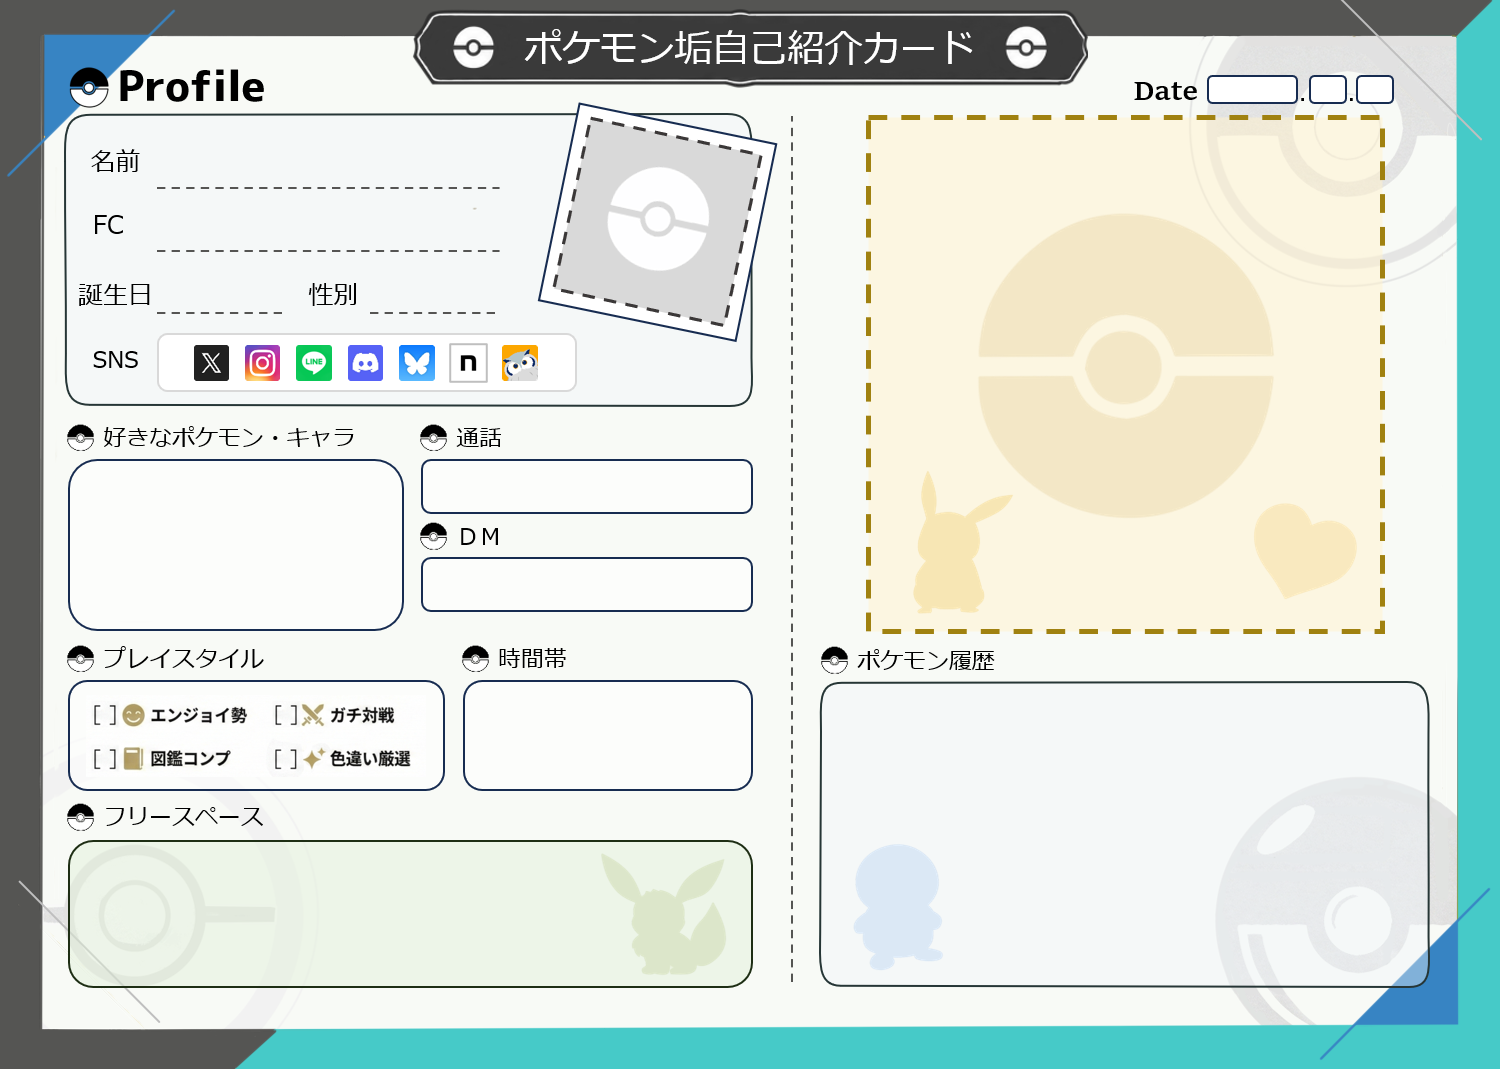The width and height of the screenshot is (1500, 1069).
Task: Tick the 色違い厳選 bracket box
Action: tap(286, 759)
